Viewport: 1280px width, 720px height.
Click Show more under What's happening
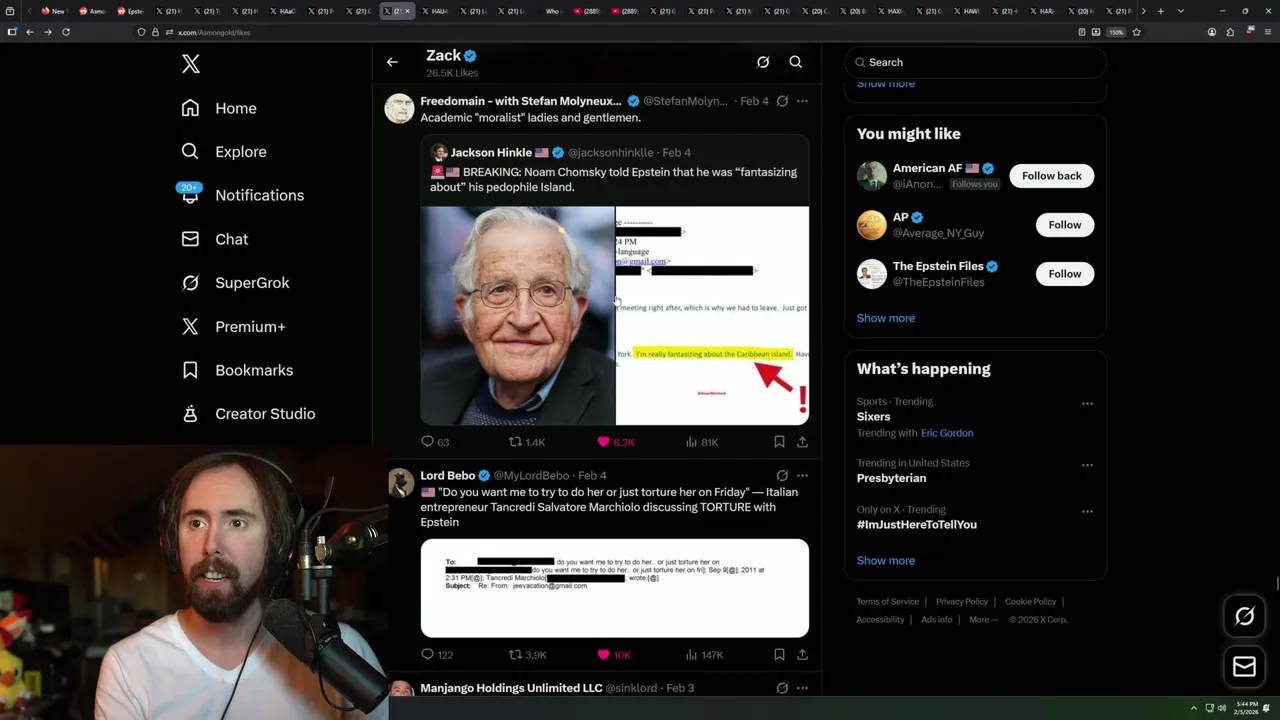(x=885, y=561)
